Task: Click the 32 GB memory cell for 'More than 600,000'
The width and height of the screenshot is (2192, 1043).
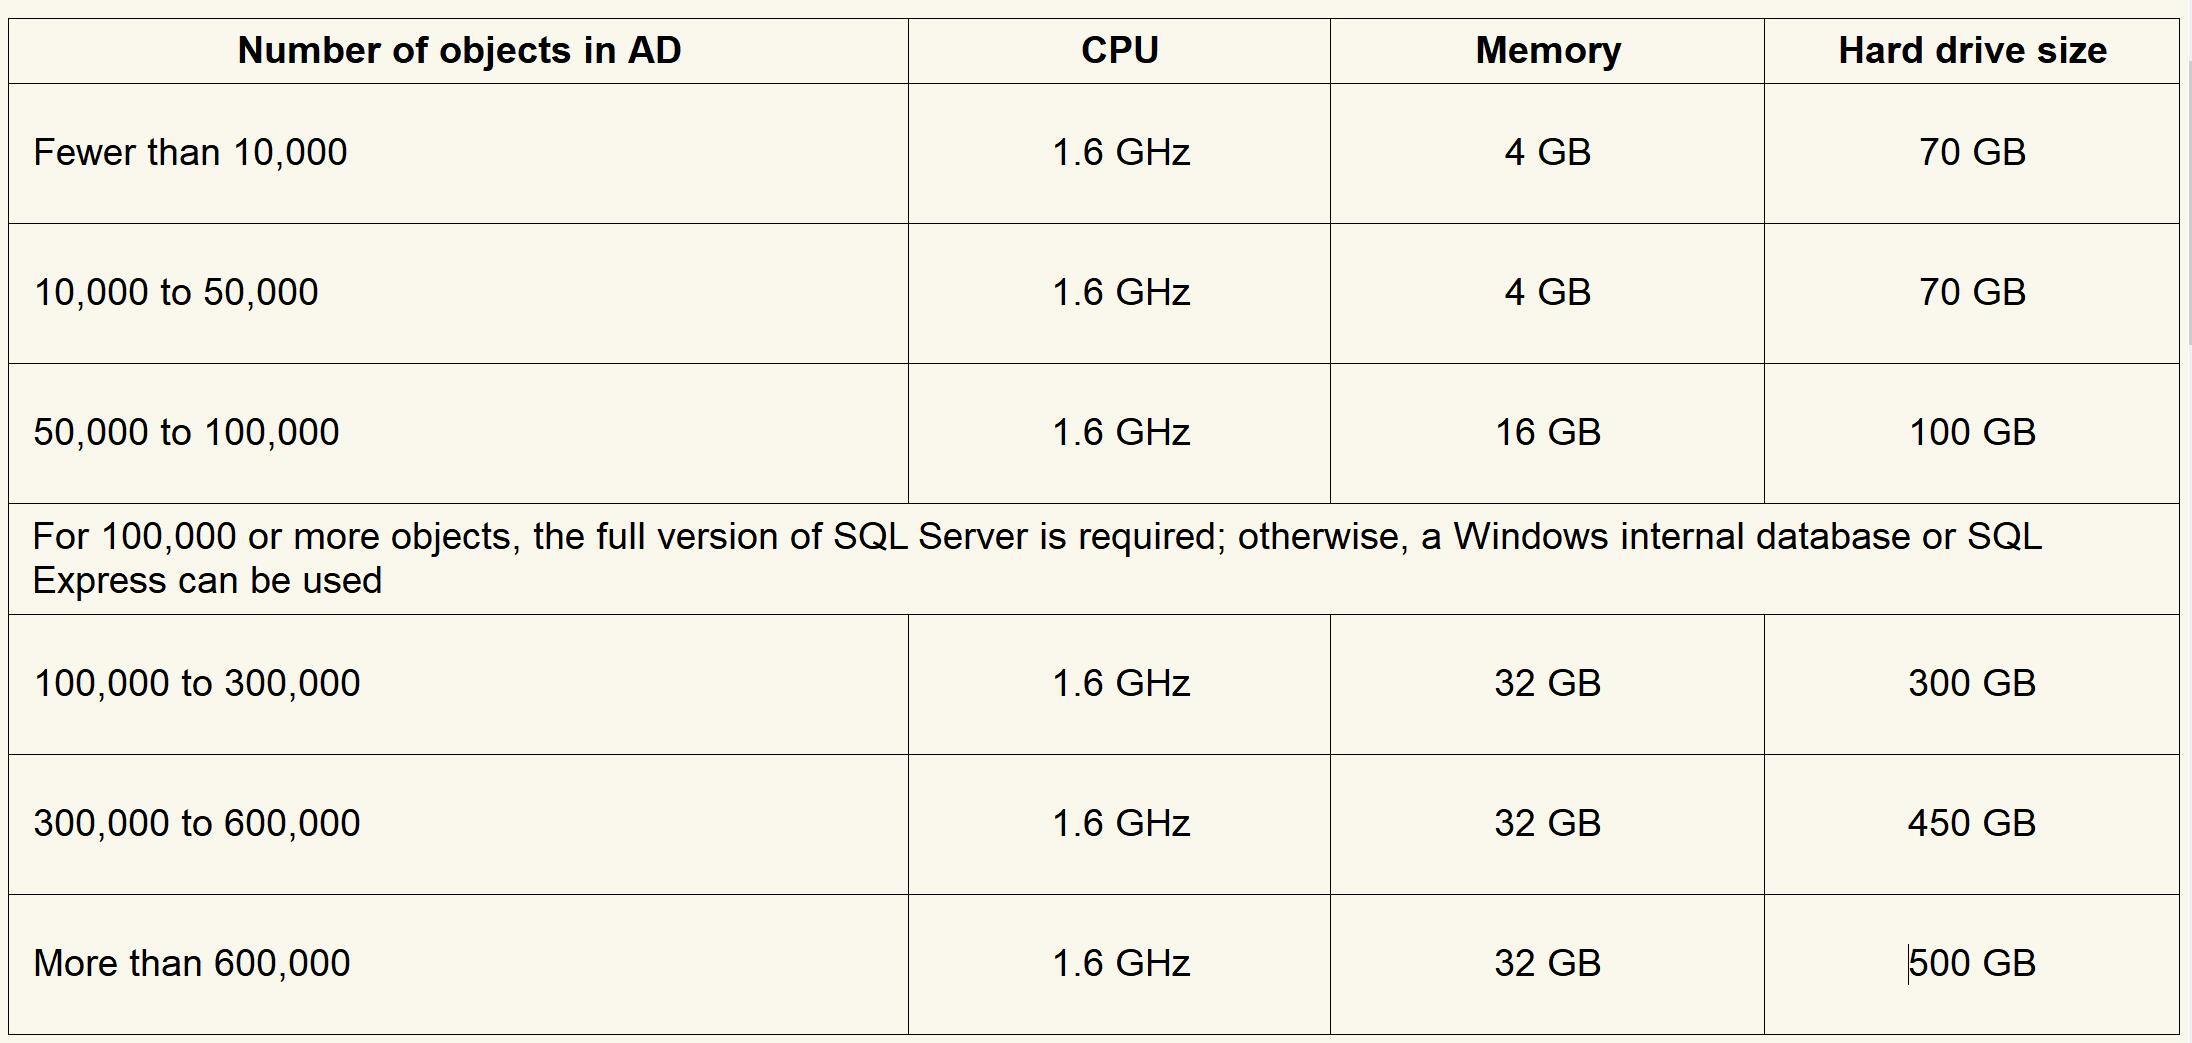Action: [x=1547, y=964]
